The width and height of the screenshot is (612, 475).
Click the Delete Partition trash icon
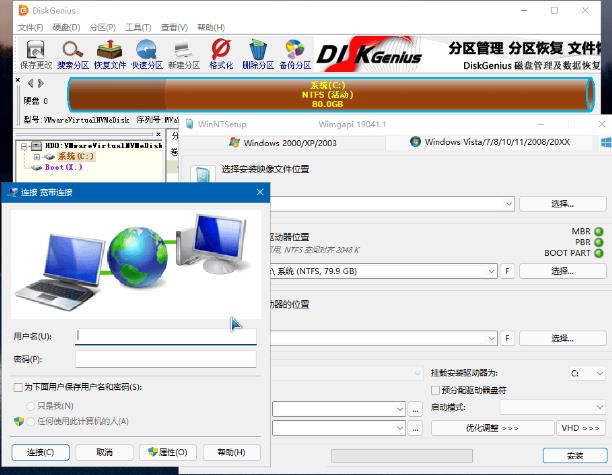click(x=258, y=55)
